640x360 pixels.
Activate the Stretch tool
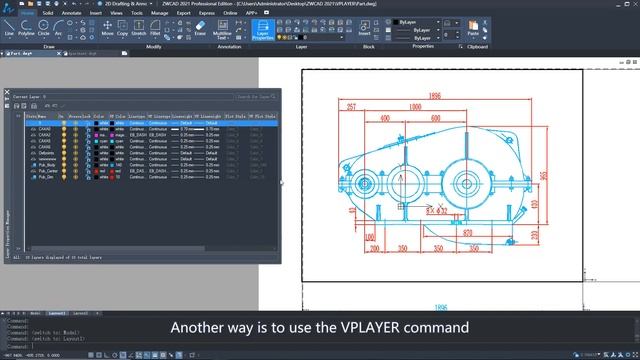[x=139, y=29]
